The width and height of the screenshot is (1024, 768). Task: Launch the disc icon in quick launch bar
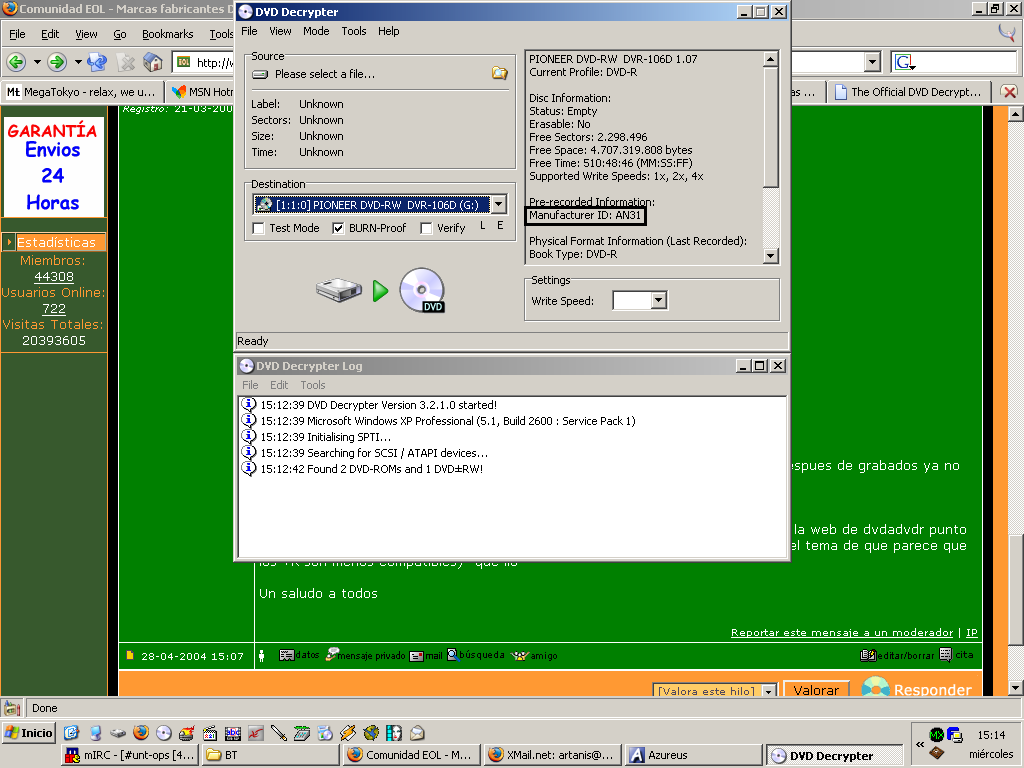163,733
